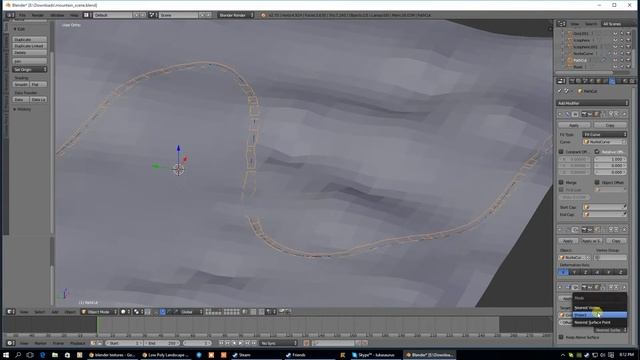Open the File menu

click(x=22, y=15)
